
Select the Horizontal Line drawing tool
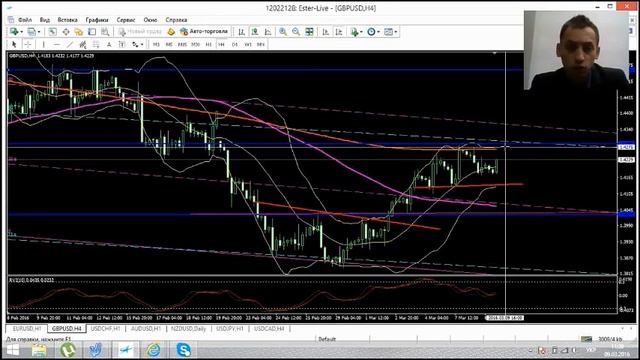[57, 44]
